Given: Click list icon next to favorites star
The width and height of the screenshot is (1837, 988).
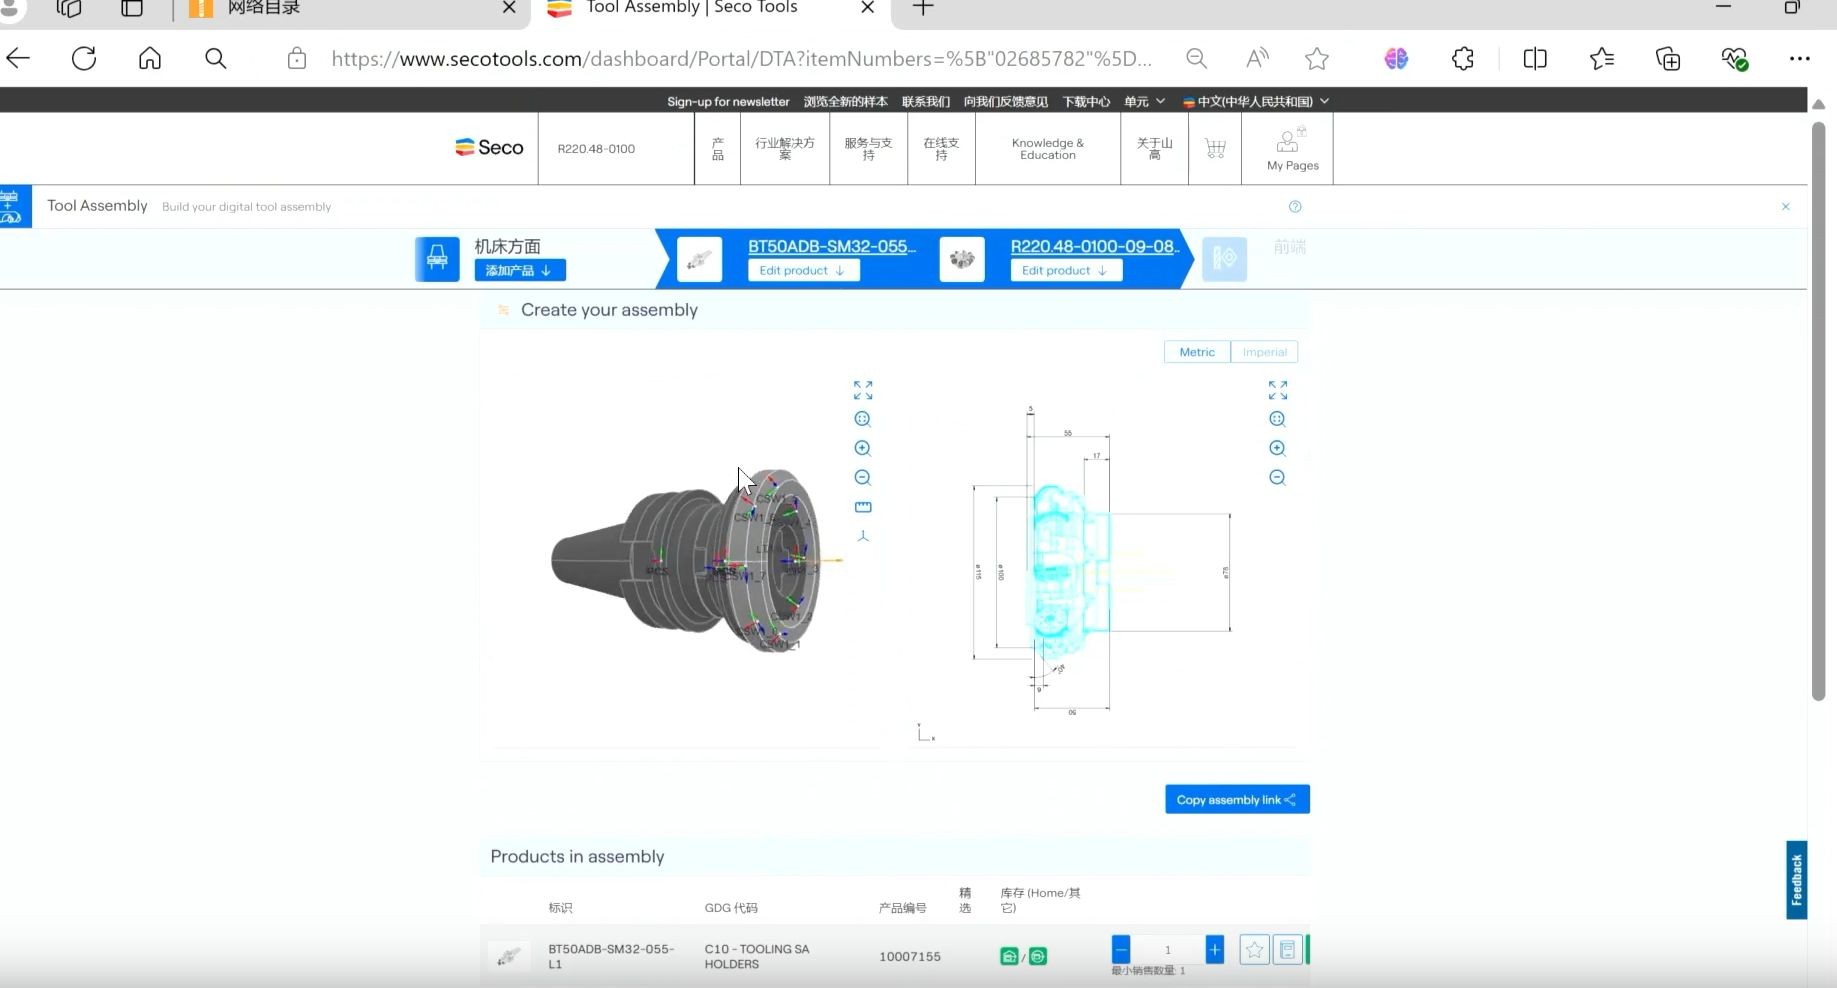Looking at the screenshot, I should [x=1287, y=950].
